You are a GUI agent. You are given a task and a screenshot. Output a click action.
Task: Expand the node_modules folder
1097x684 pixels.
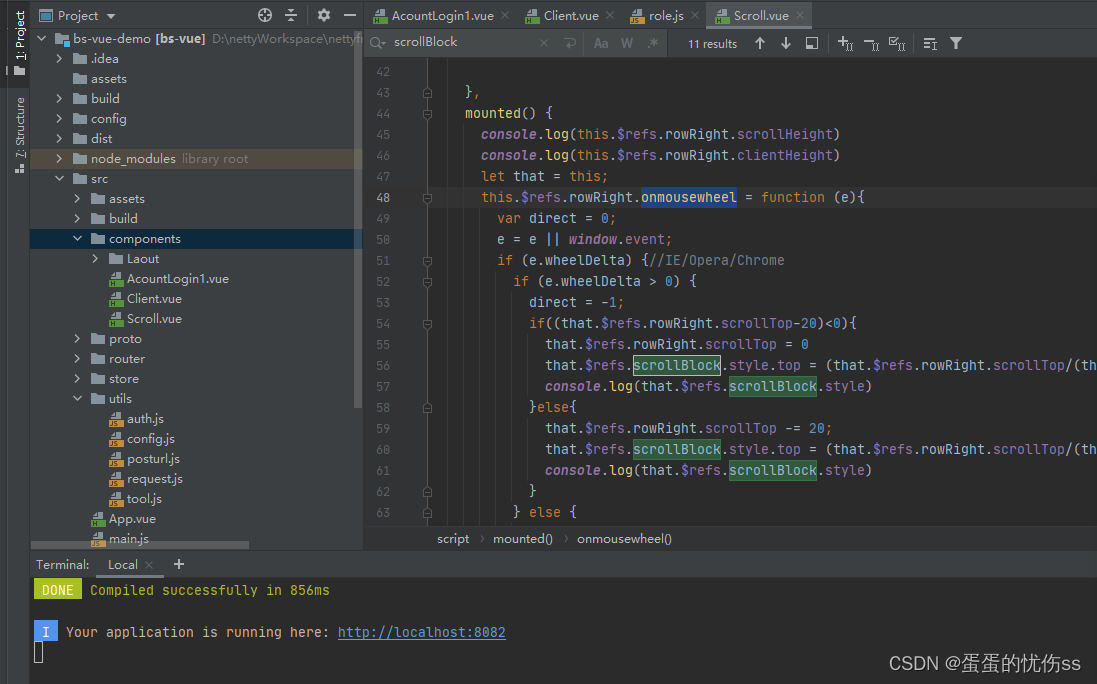[59, 158]
